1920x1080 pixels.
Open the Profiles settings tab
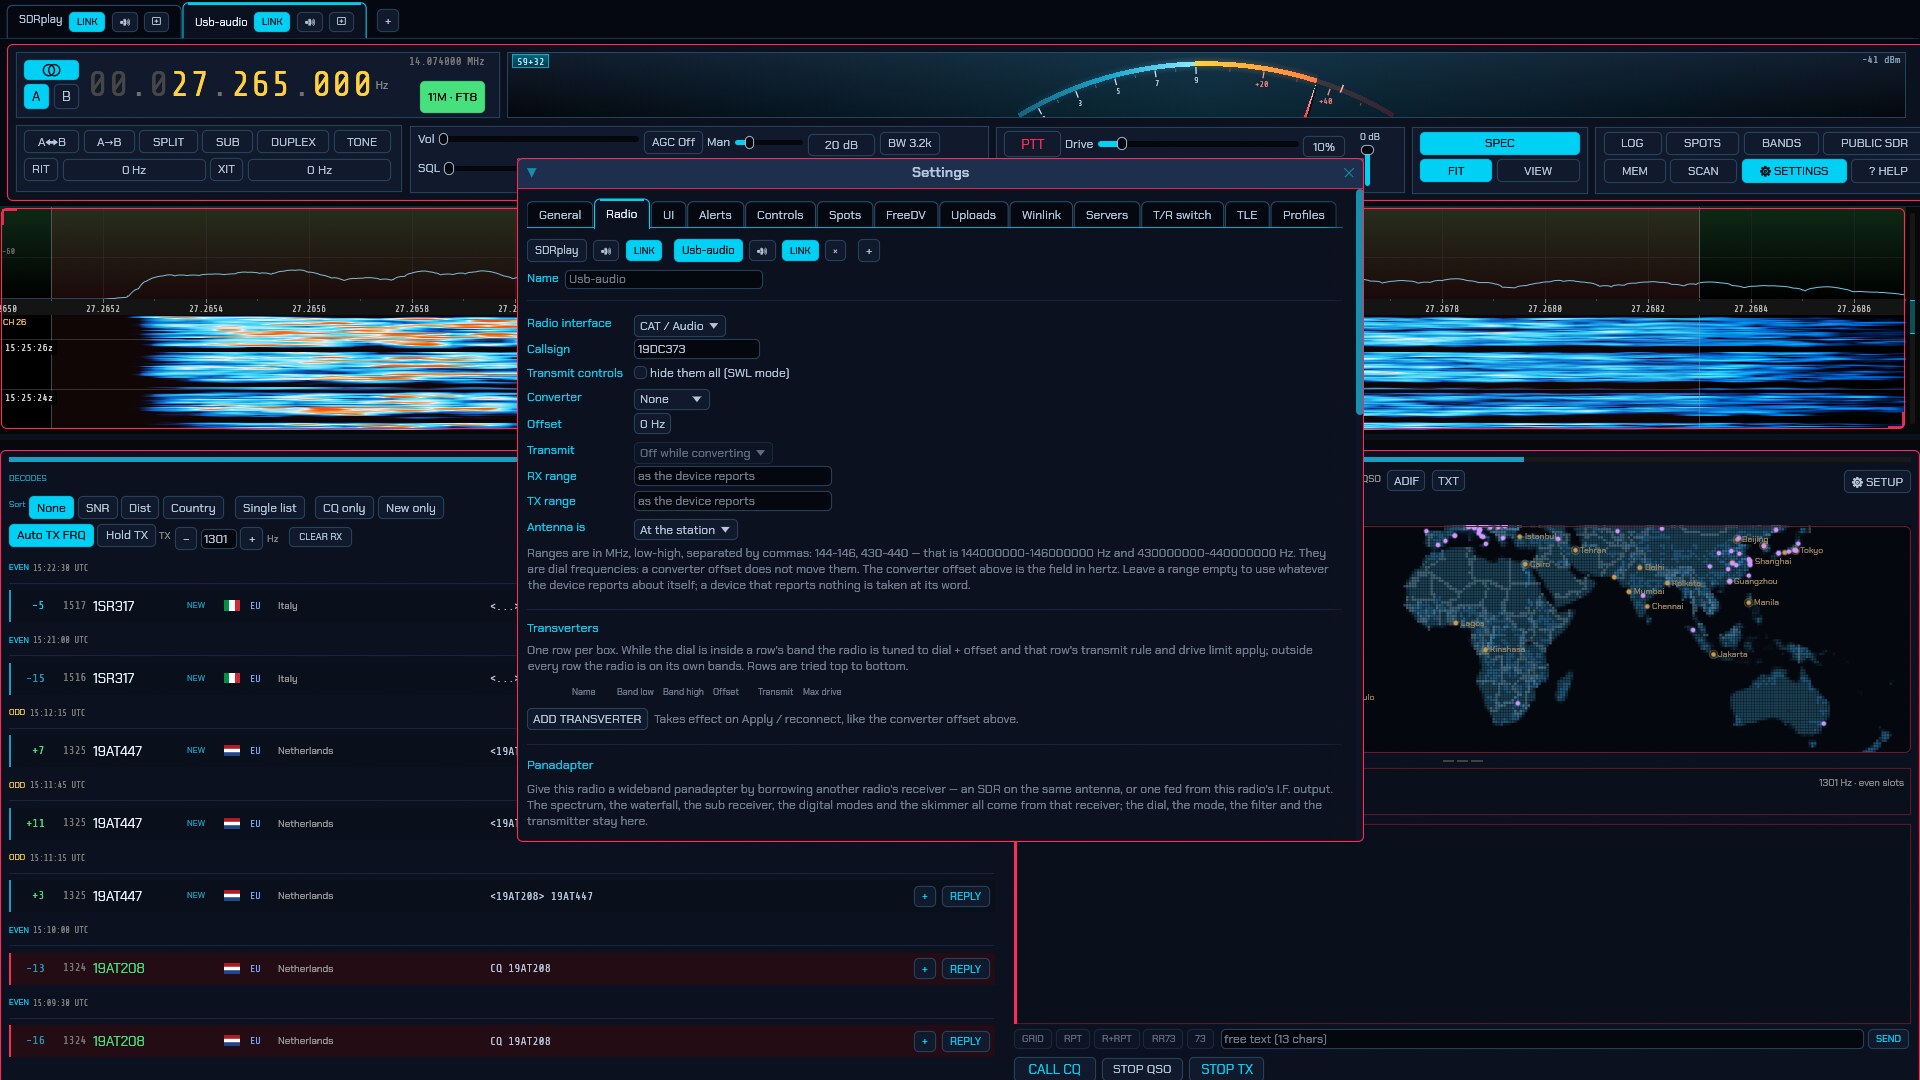(x=1303, y=215)
